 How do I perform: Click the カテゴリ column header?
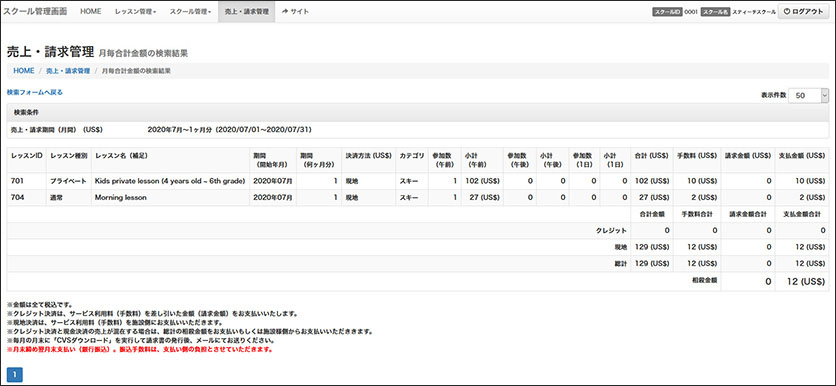[412, 159]
